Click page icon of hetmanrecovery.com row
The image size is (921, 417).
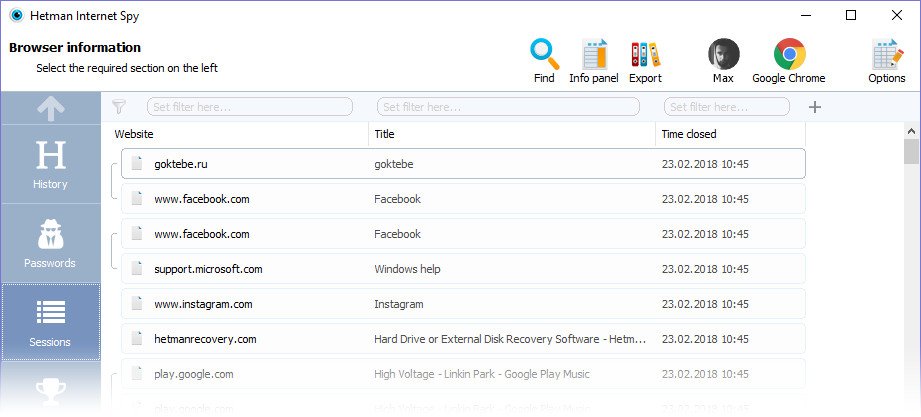[137, 338]
